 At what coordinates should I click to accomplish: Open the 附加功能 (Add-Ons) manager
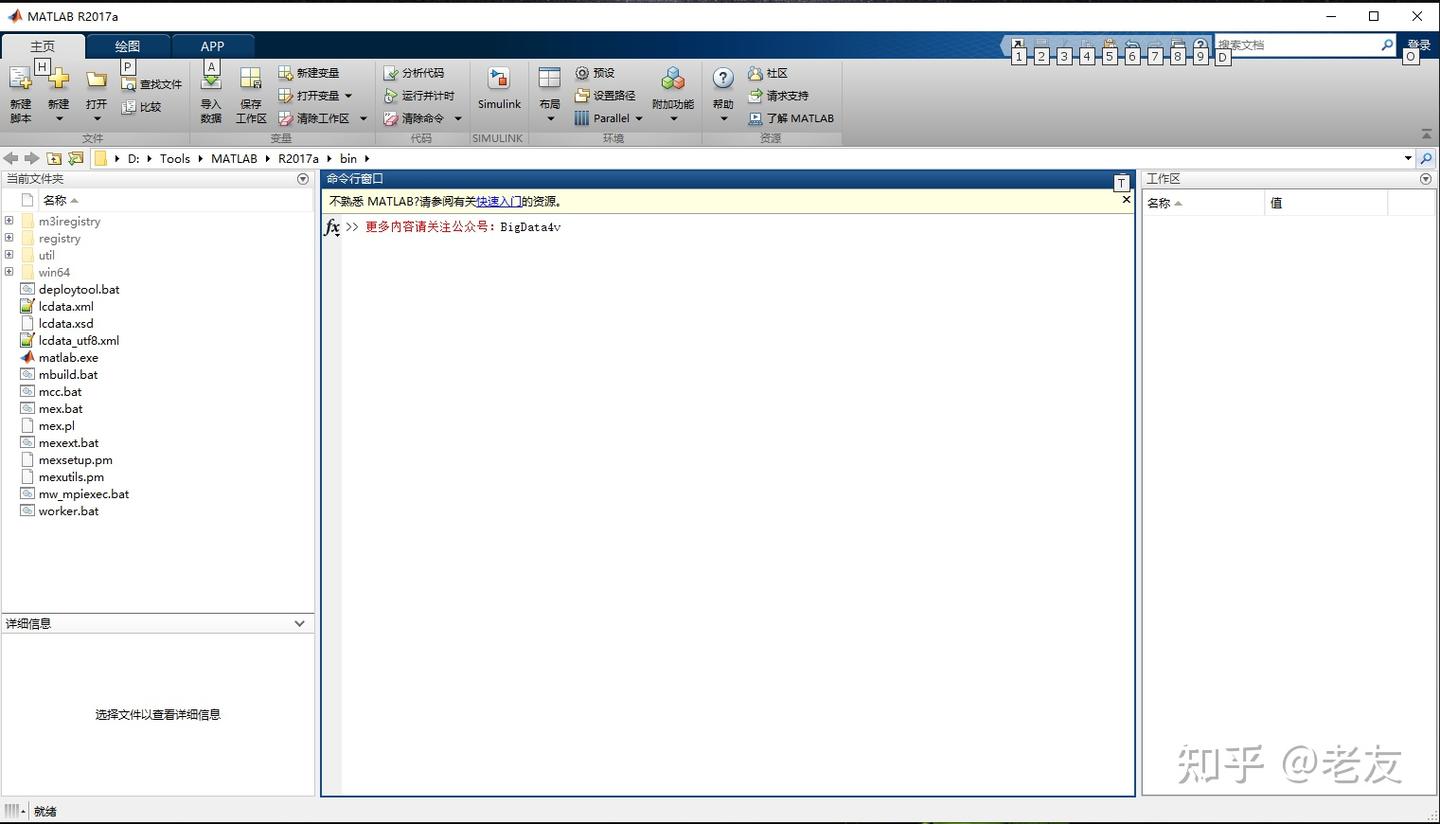(x=672, y=88)
